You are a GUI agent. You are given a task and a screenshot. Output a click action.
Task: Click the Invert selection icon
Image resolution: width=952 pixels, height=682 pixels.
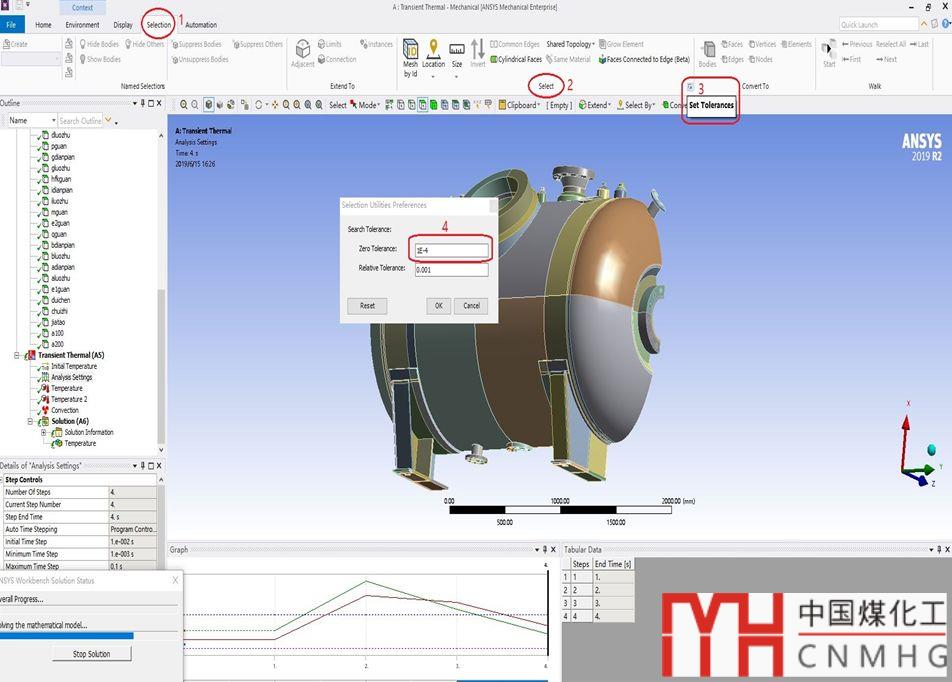[x=478, y=54]
